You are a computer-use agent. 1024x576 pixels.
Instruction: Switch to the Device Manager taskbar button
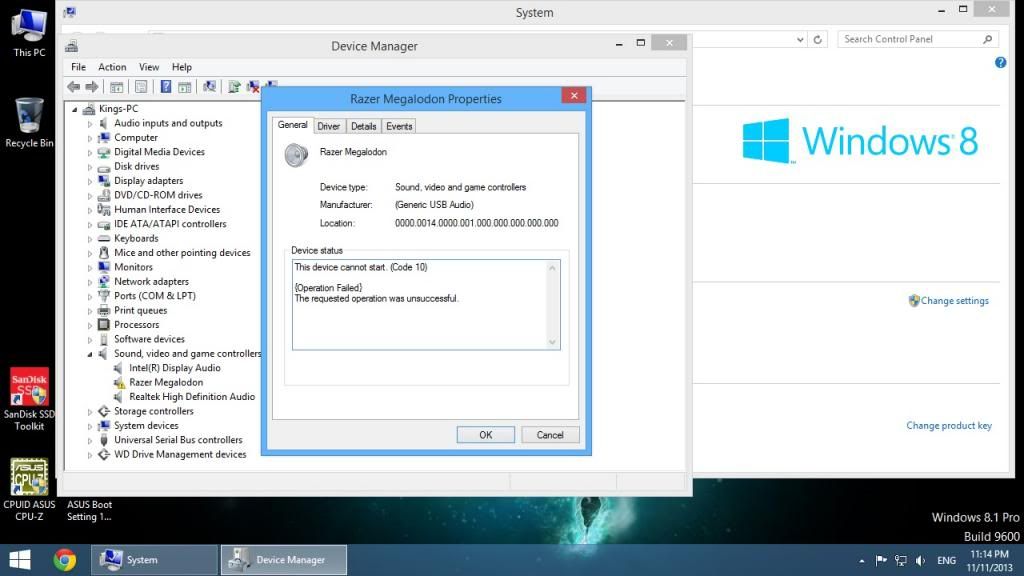click(x=284, y=560)
